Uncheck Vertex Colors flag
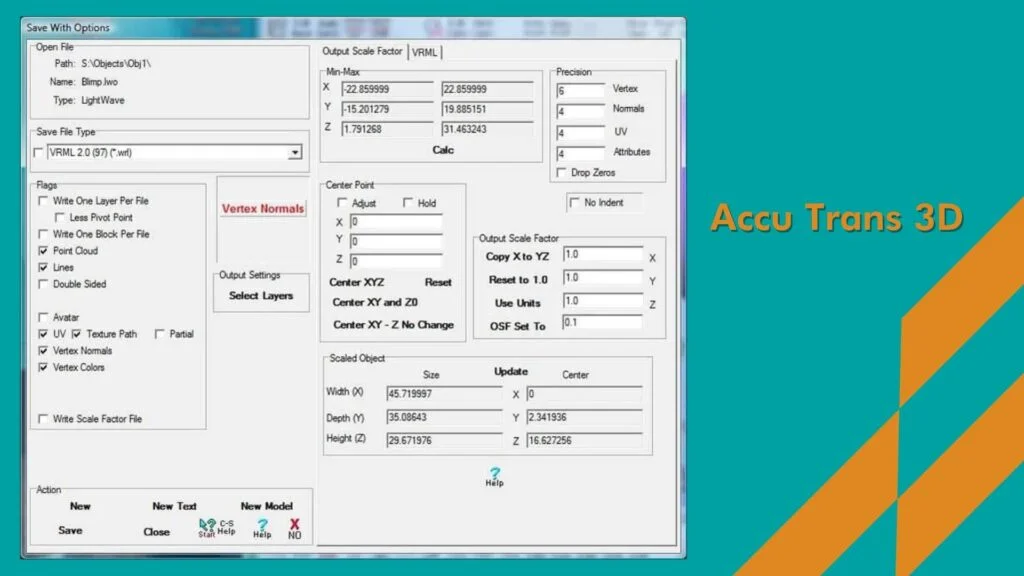 point(43,367)
